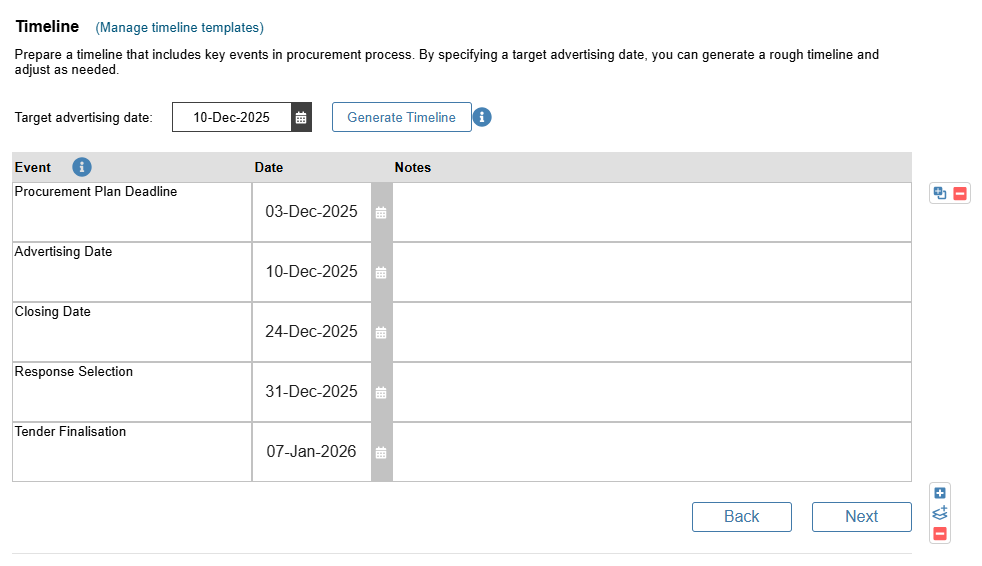Image resolution: width=982 pixels, height=566 pixels.
Task: Open calendar picker for Tender Finalisation row
Action: [x=381, y=452]
